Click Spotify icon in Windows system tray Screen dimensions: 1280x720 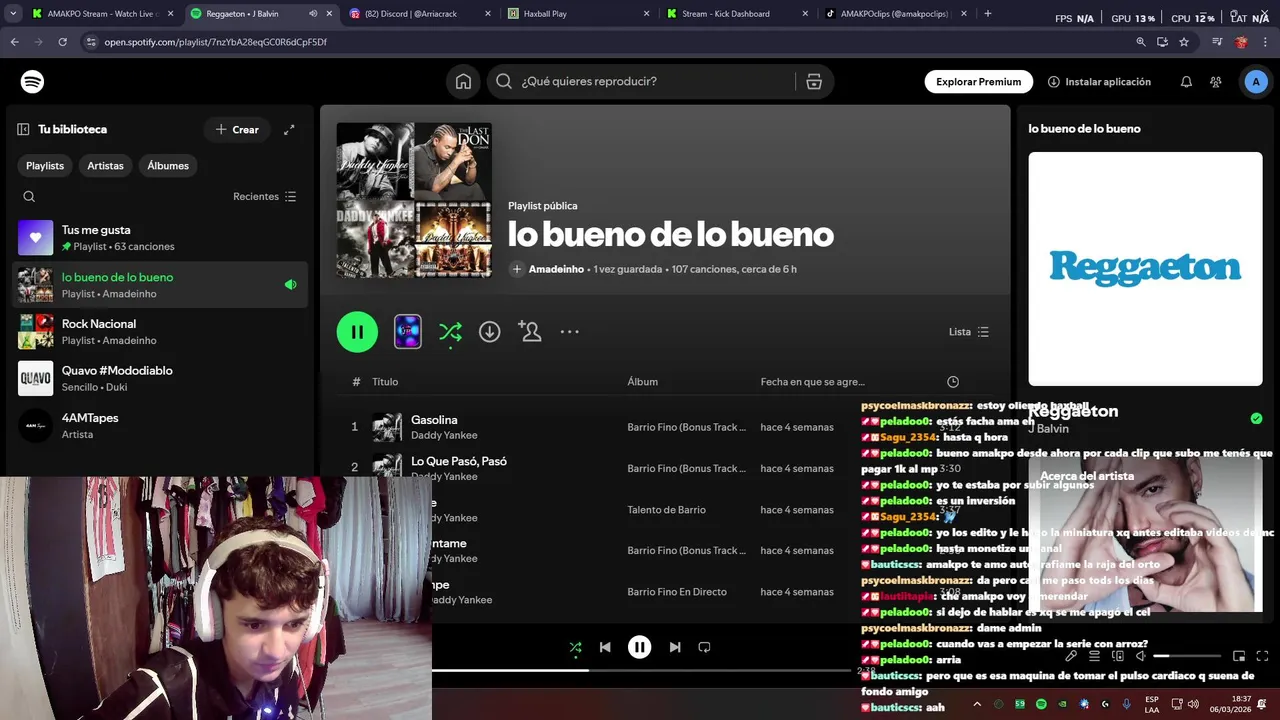click(1041, 704)
